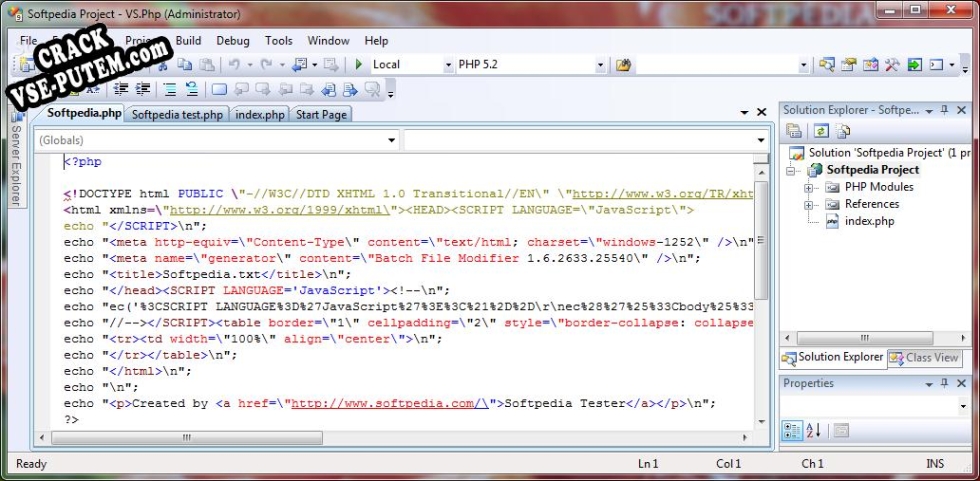Click the Undo arrow icon
The height and width of the screenshot is (481, 980).
tap(234, 64)
